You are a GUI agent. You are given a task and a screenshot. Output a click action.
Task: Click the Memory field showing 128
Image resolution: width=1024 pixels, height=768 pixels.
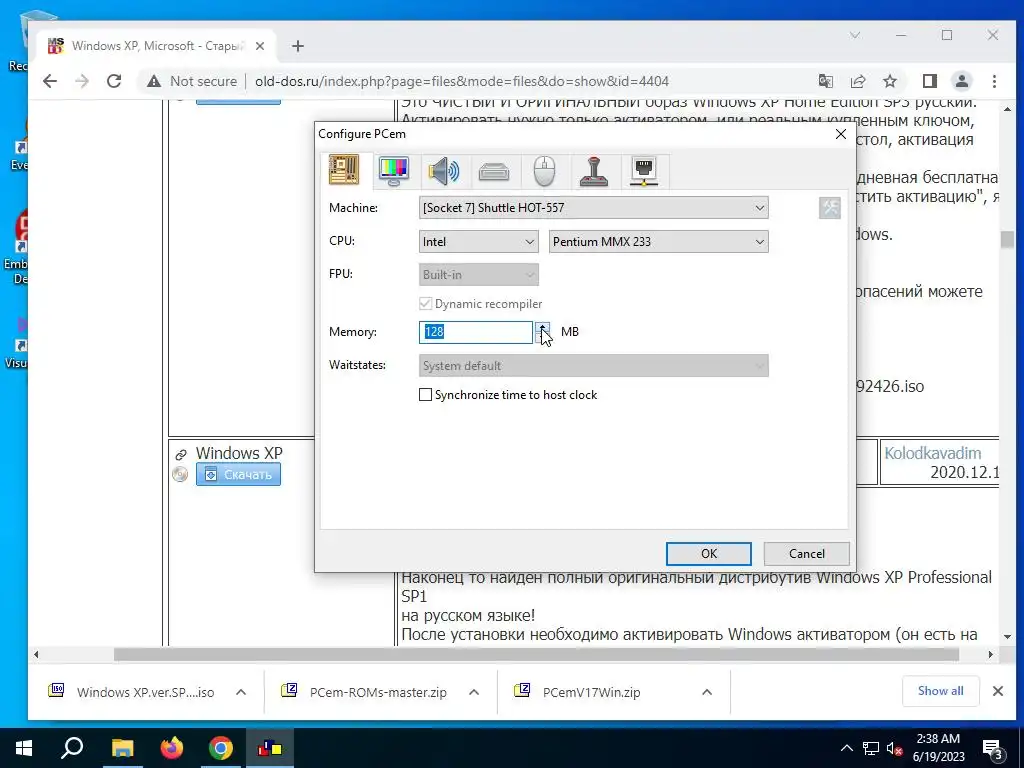pyautogui.click(x=475, y=332)
